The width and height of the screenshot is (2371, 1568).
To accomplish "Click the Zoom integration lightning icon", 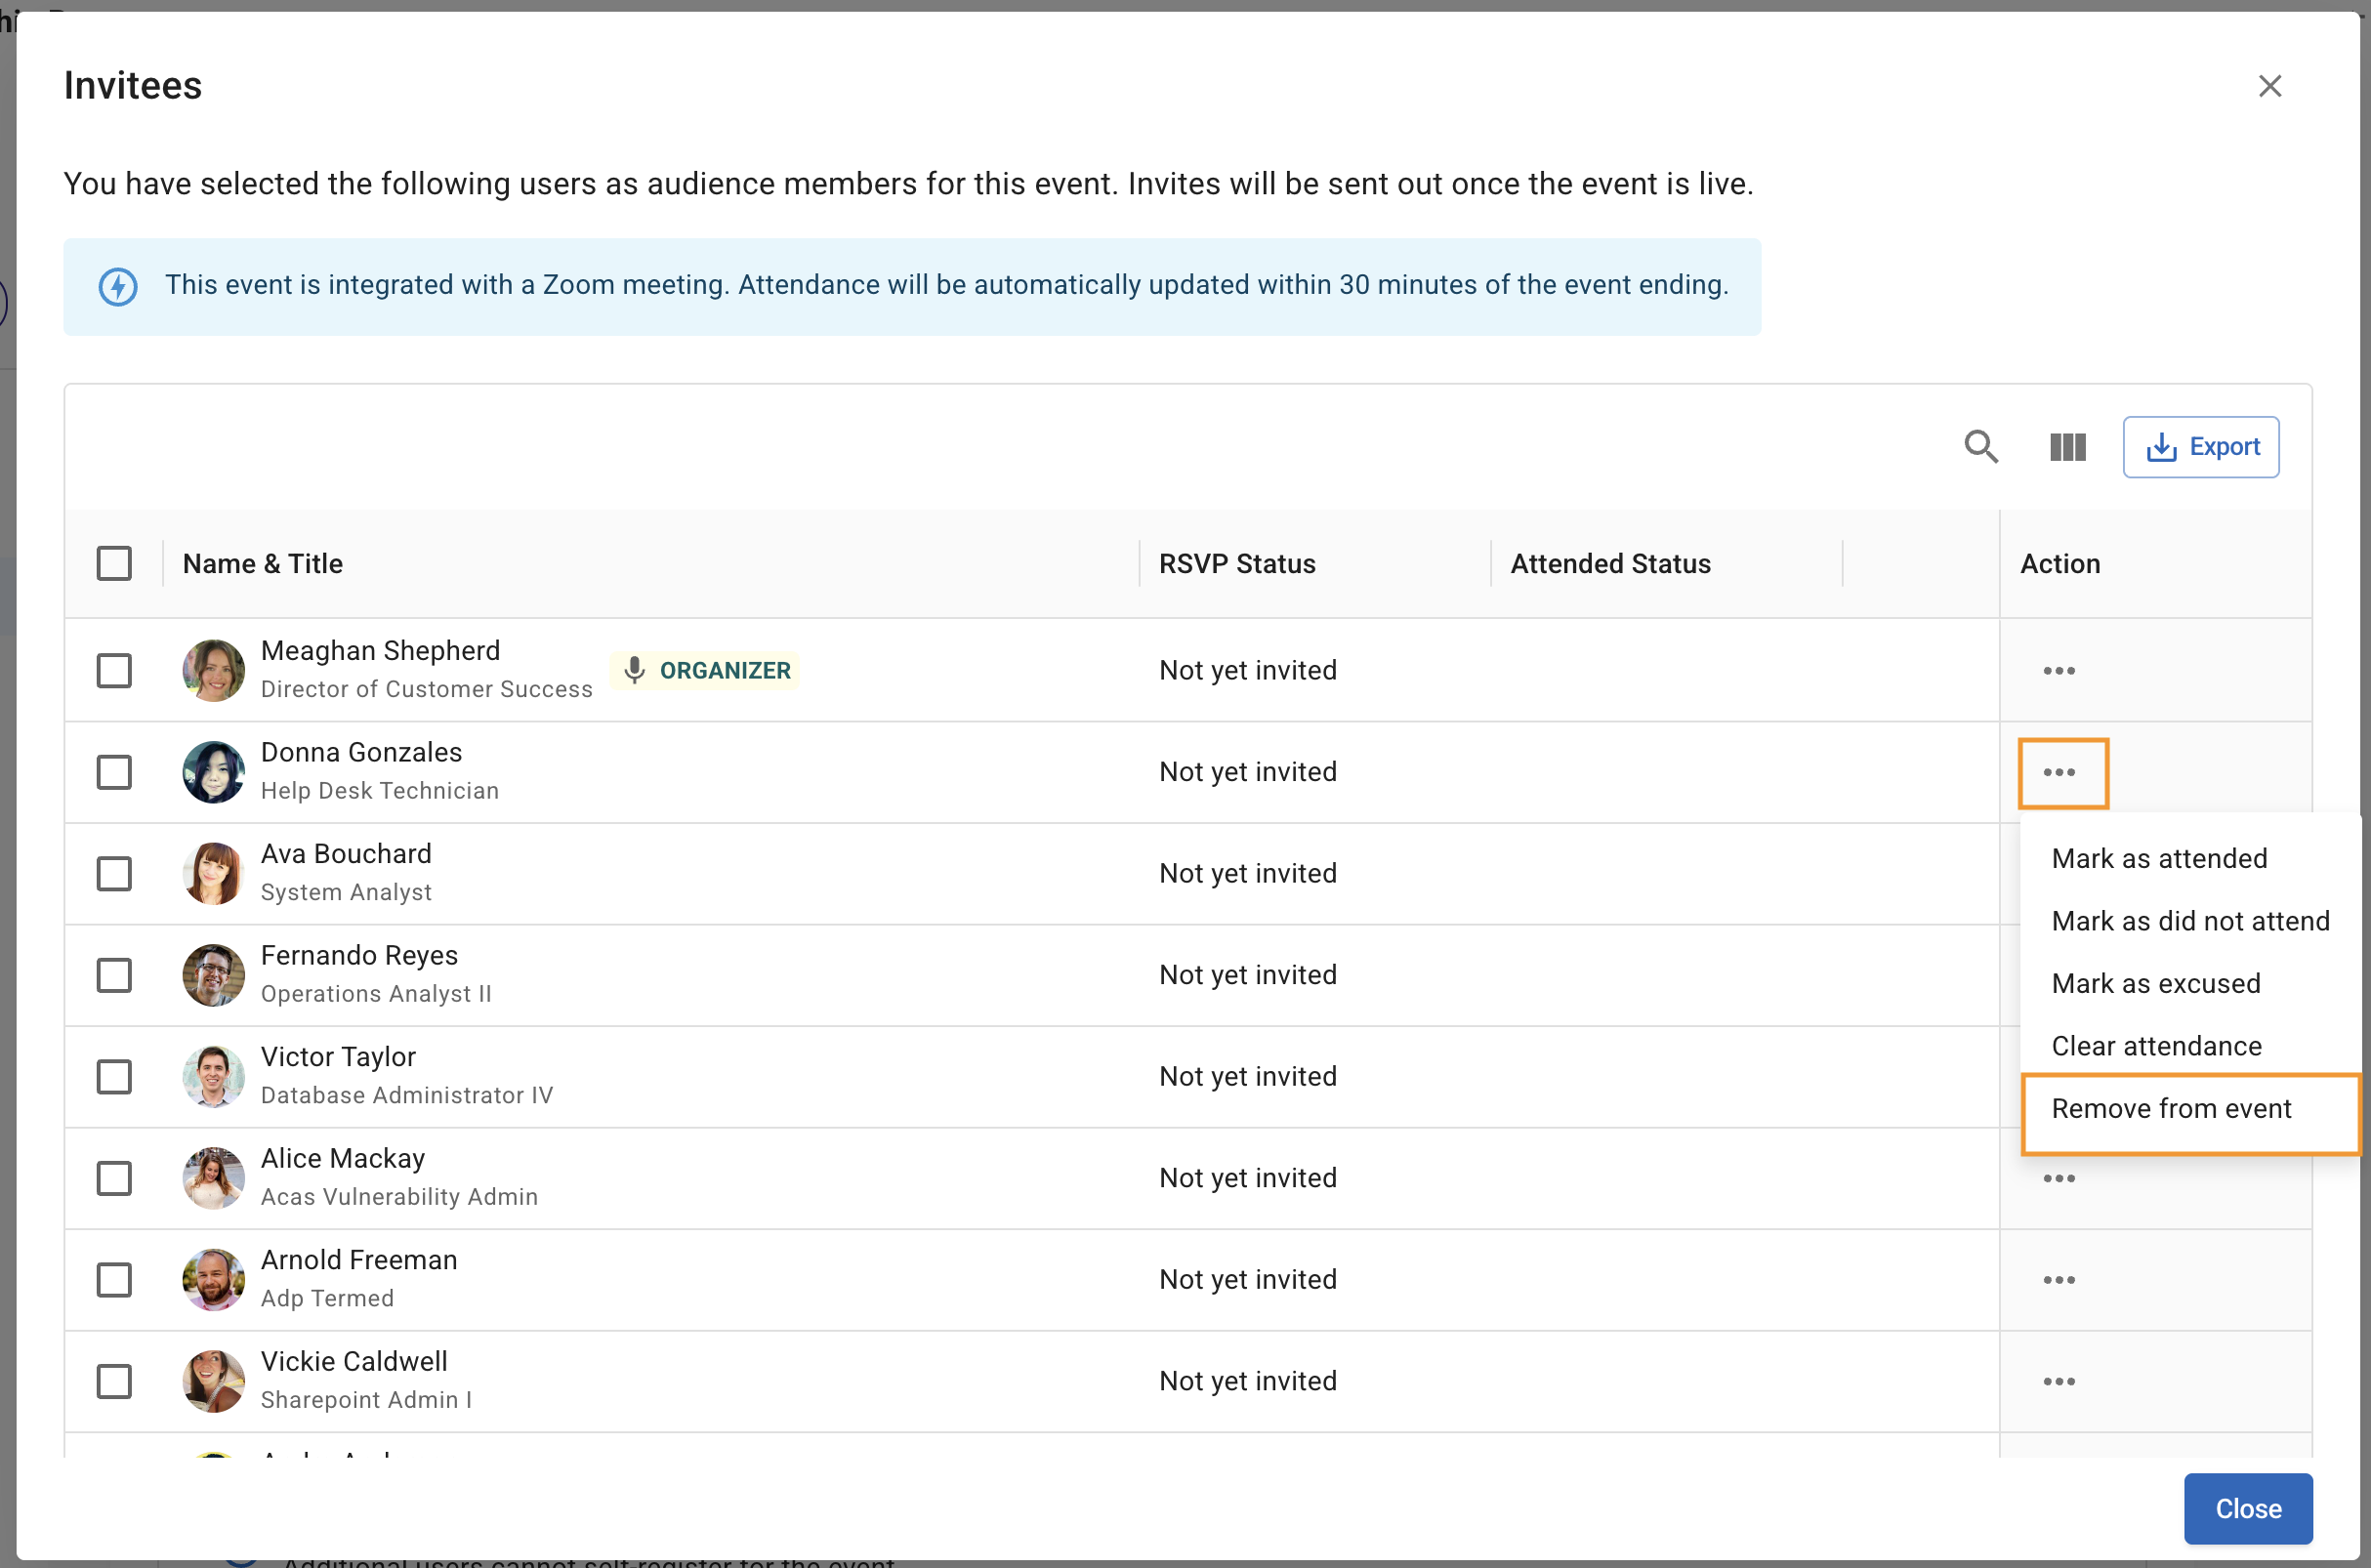I will [x=118, y=287].
